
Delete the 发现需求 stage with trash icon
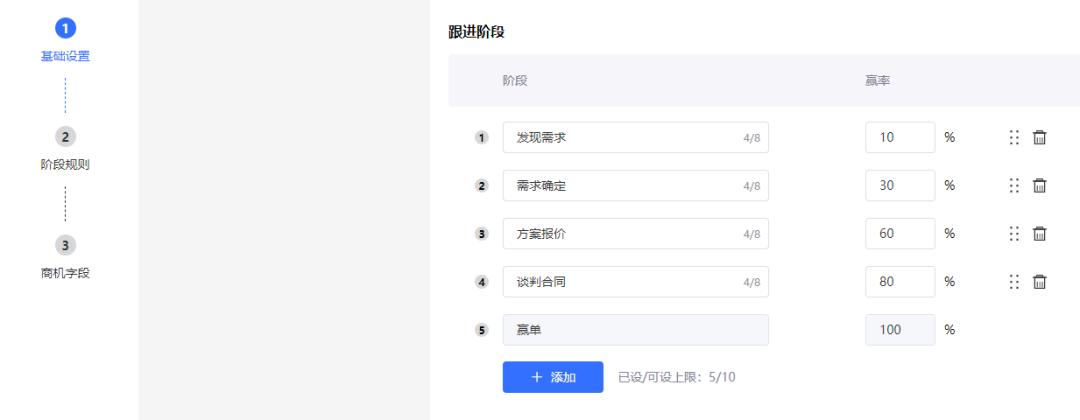1039,138
